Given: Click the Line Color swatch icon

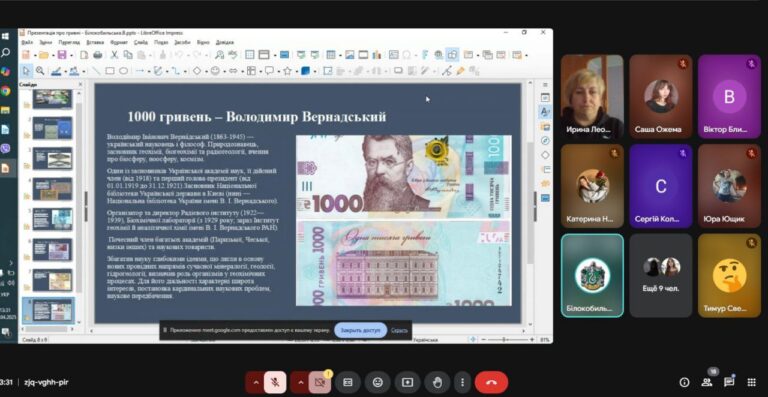Looking at the screenshot, I should 56,71.
